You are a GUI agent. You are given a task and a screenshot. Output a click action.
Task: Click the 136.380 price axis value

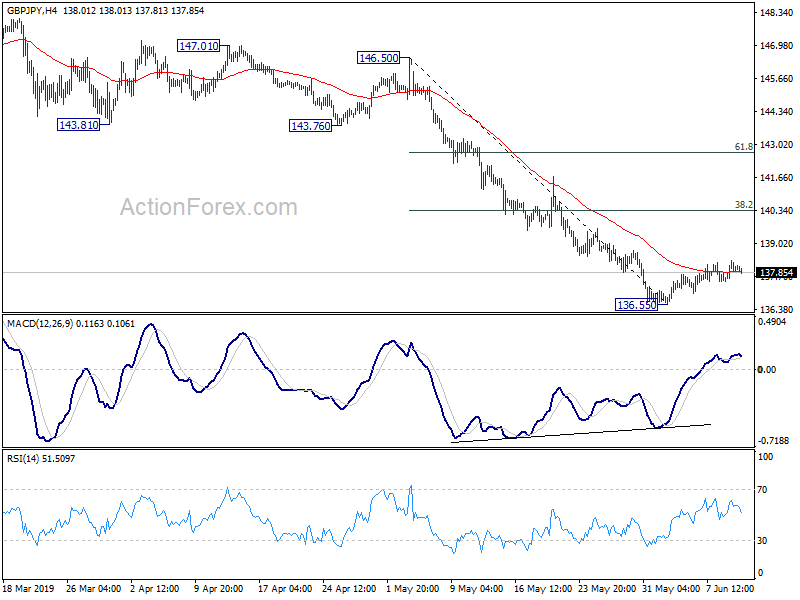click(777, 310)
